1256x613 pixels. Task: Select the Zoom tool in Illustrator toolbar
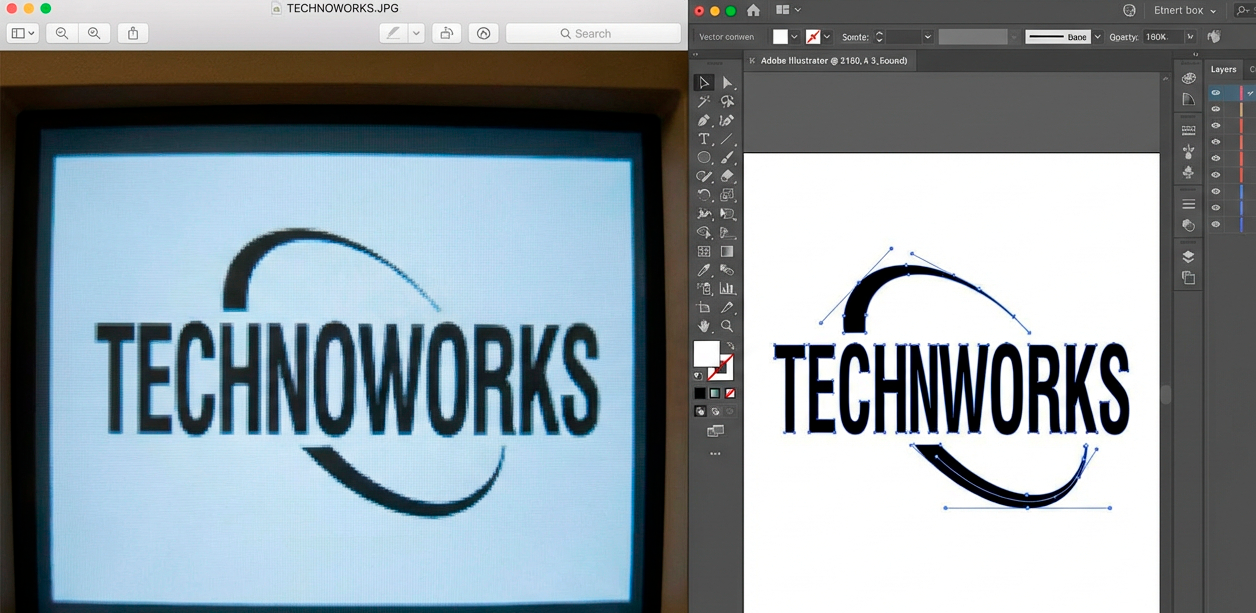coord(727,326)
